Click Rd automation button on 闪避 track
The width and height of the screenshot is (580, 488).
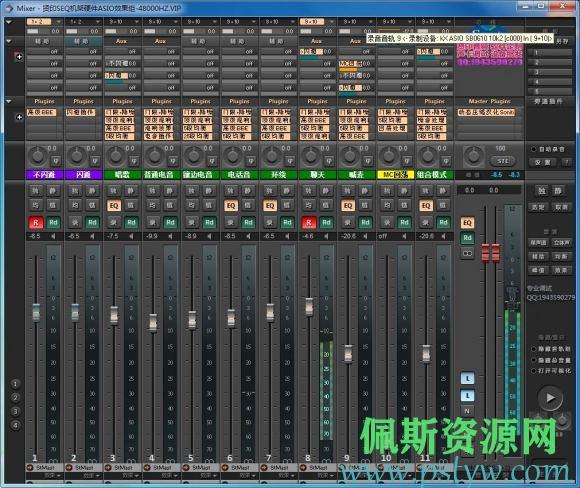92,222
